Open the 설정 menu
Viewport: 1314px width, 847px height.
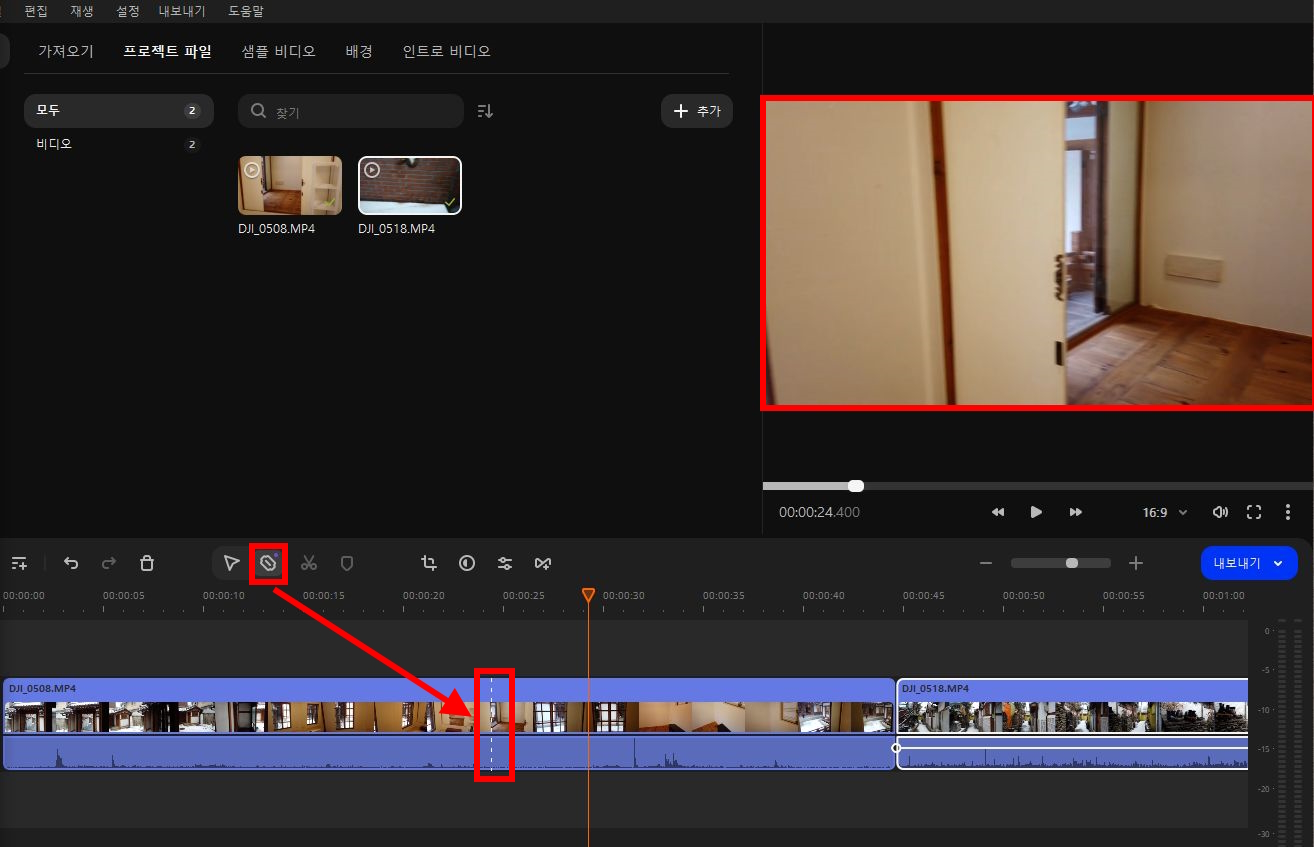tap(128, 11)
